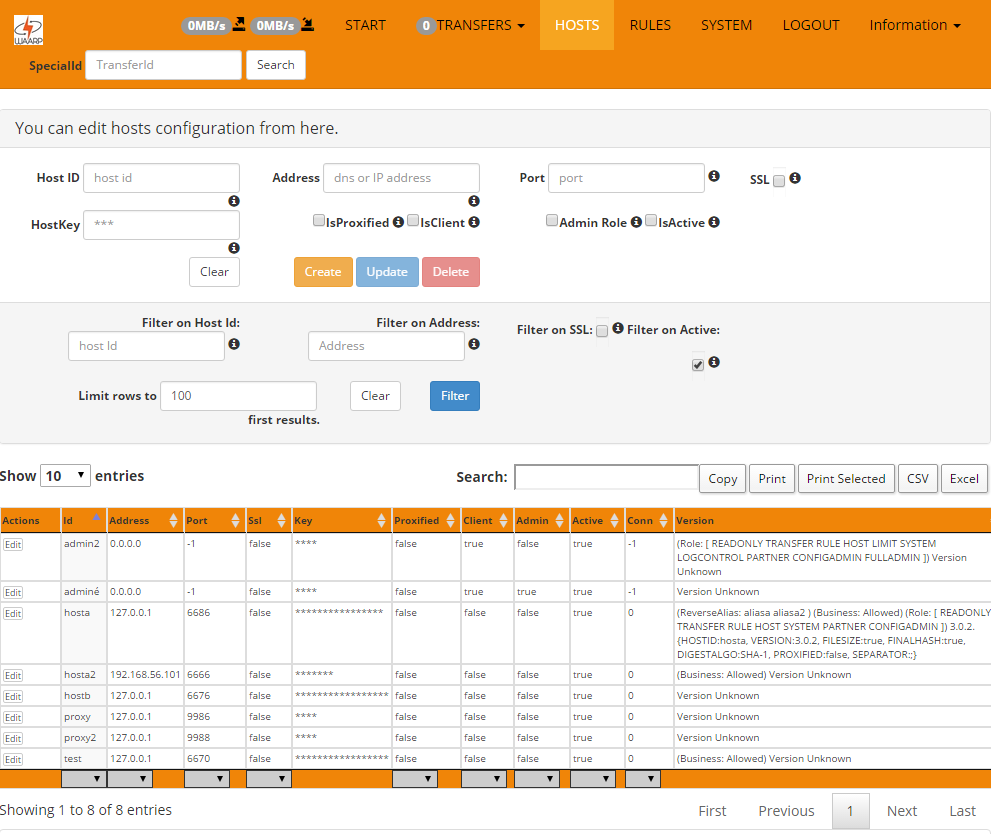This screenshot has width=991, height=834.
Task: Click the Waarp logo icon
Action: tap(28, 30)
